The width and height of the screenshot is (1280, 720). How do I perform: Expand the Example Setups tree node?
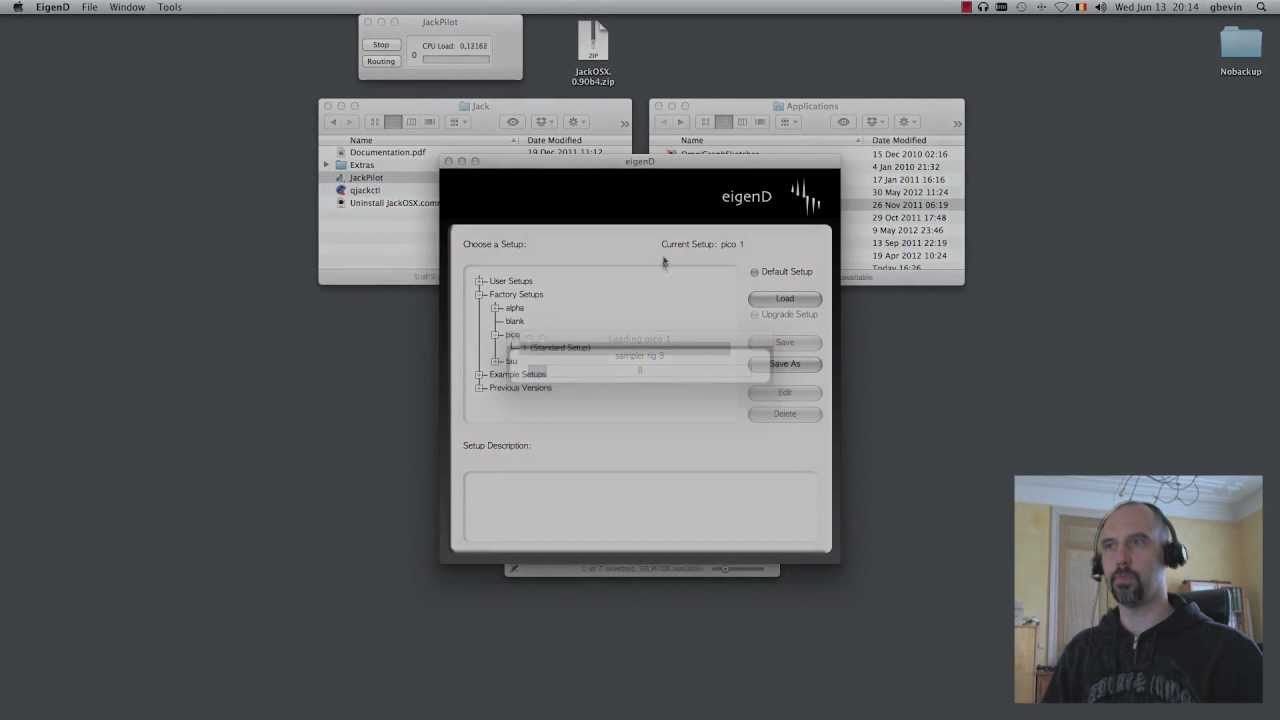pos(480,375)
